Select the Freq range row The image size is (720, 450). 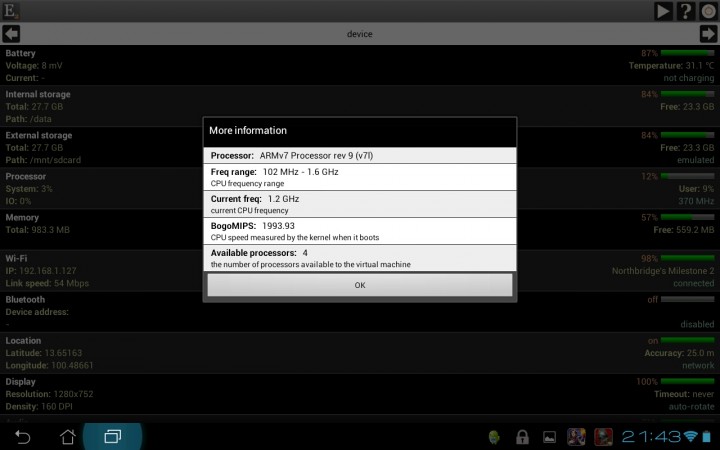[x=360, y=177]
